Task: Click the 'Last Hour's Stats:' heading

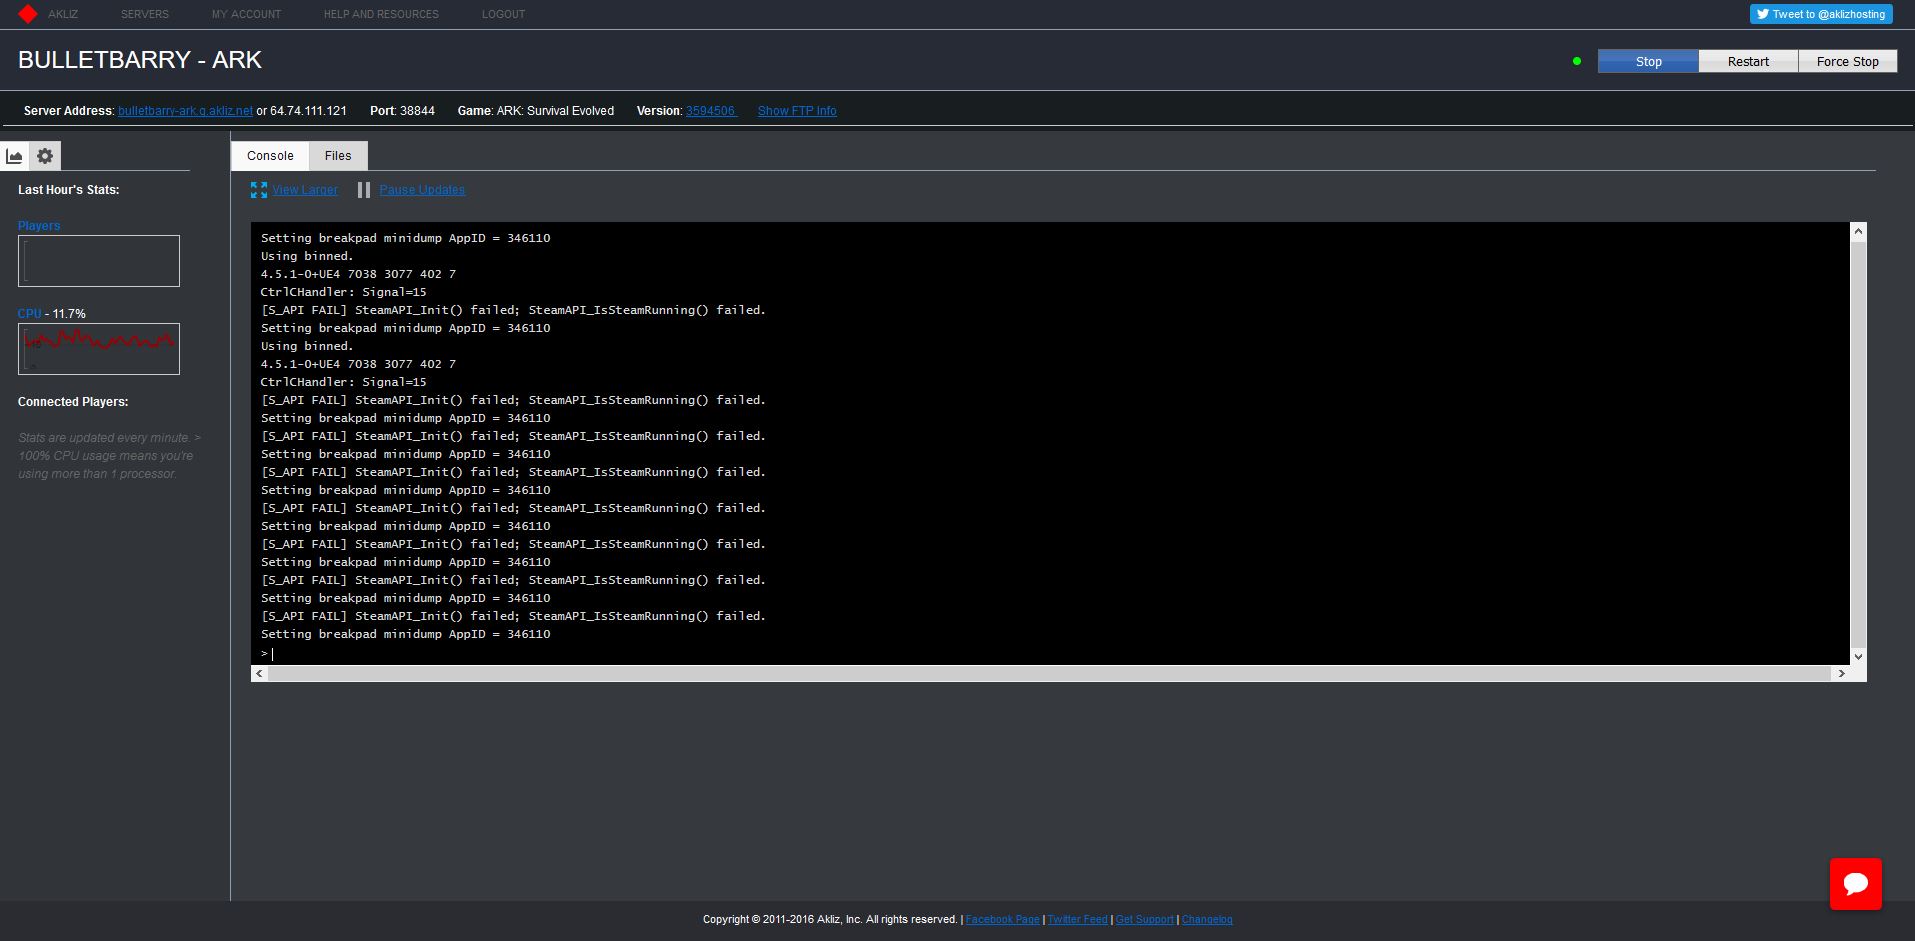Action: (x=68, y=190)
